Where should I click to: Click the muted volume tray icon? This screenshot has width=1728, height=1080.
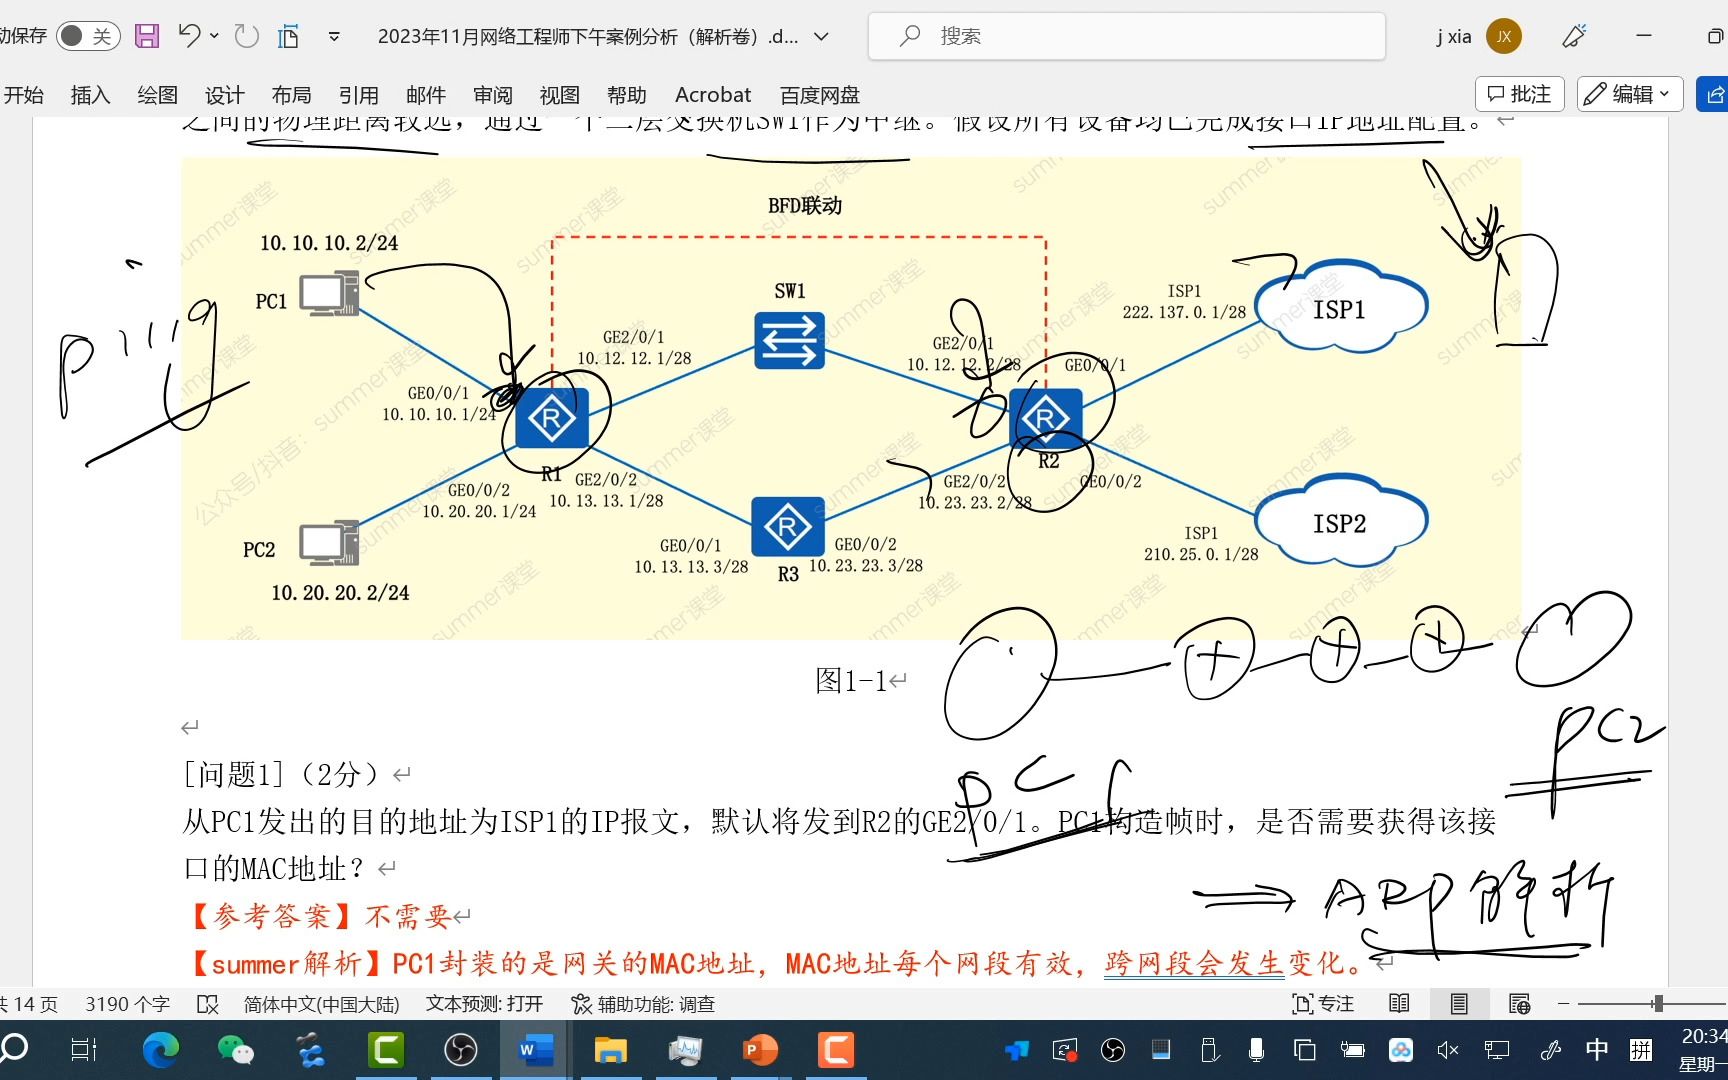pos(1447,1050)
